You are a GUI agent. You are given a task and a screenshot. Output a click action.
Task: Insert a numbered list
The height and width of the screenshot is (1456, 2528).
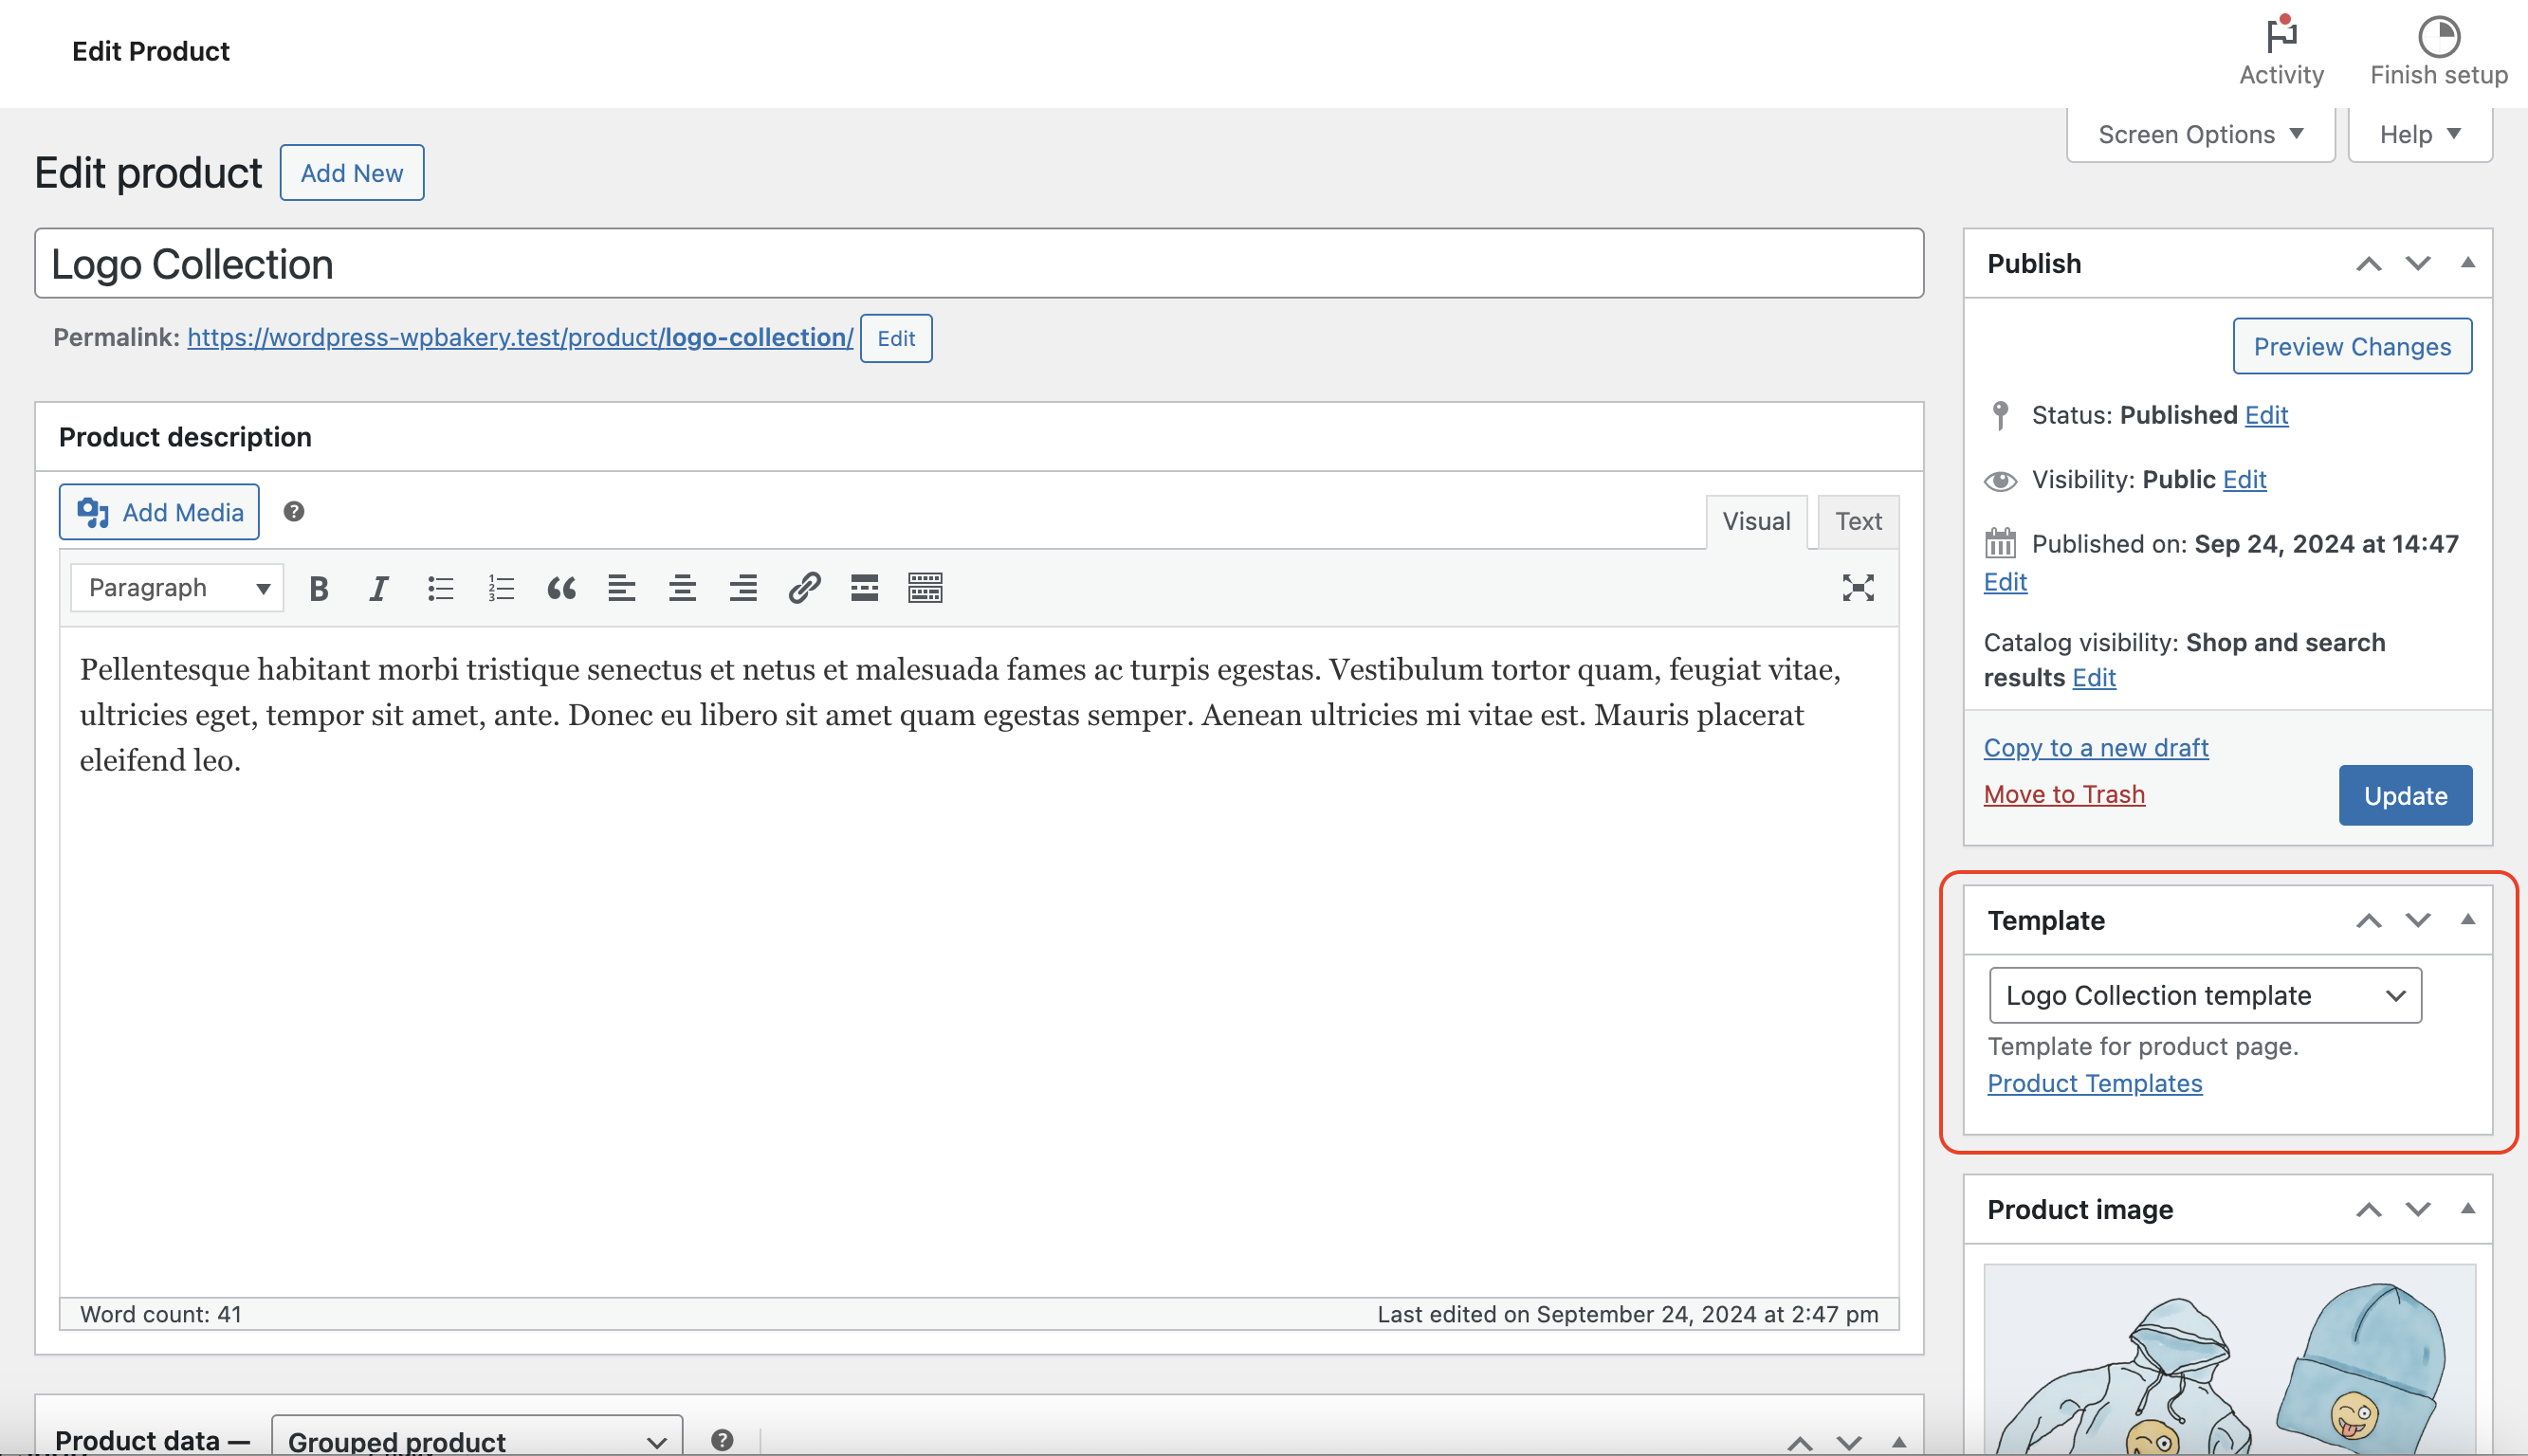click(x=501, y=588)
